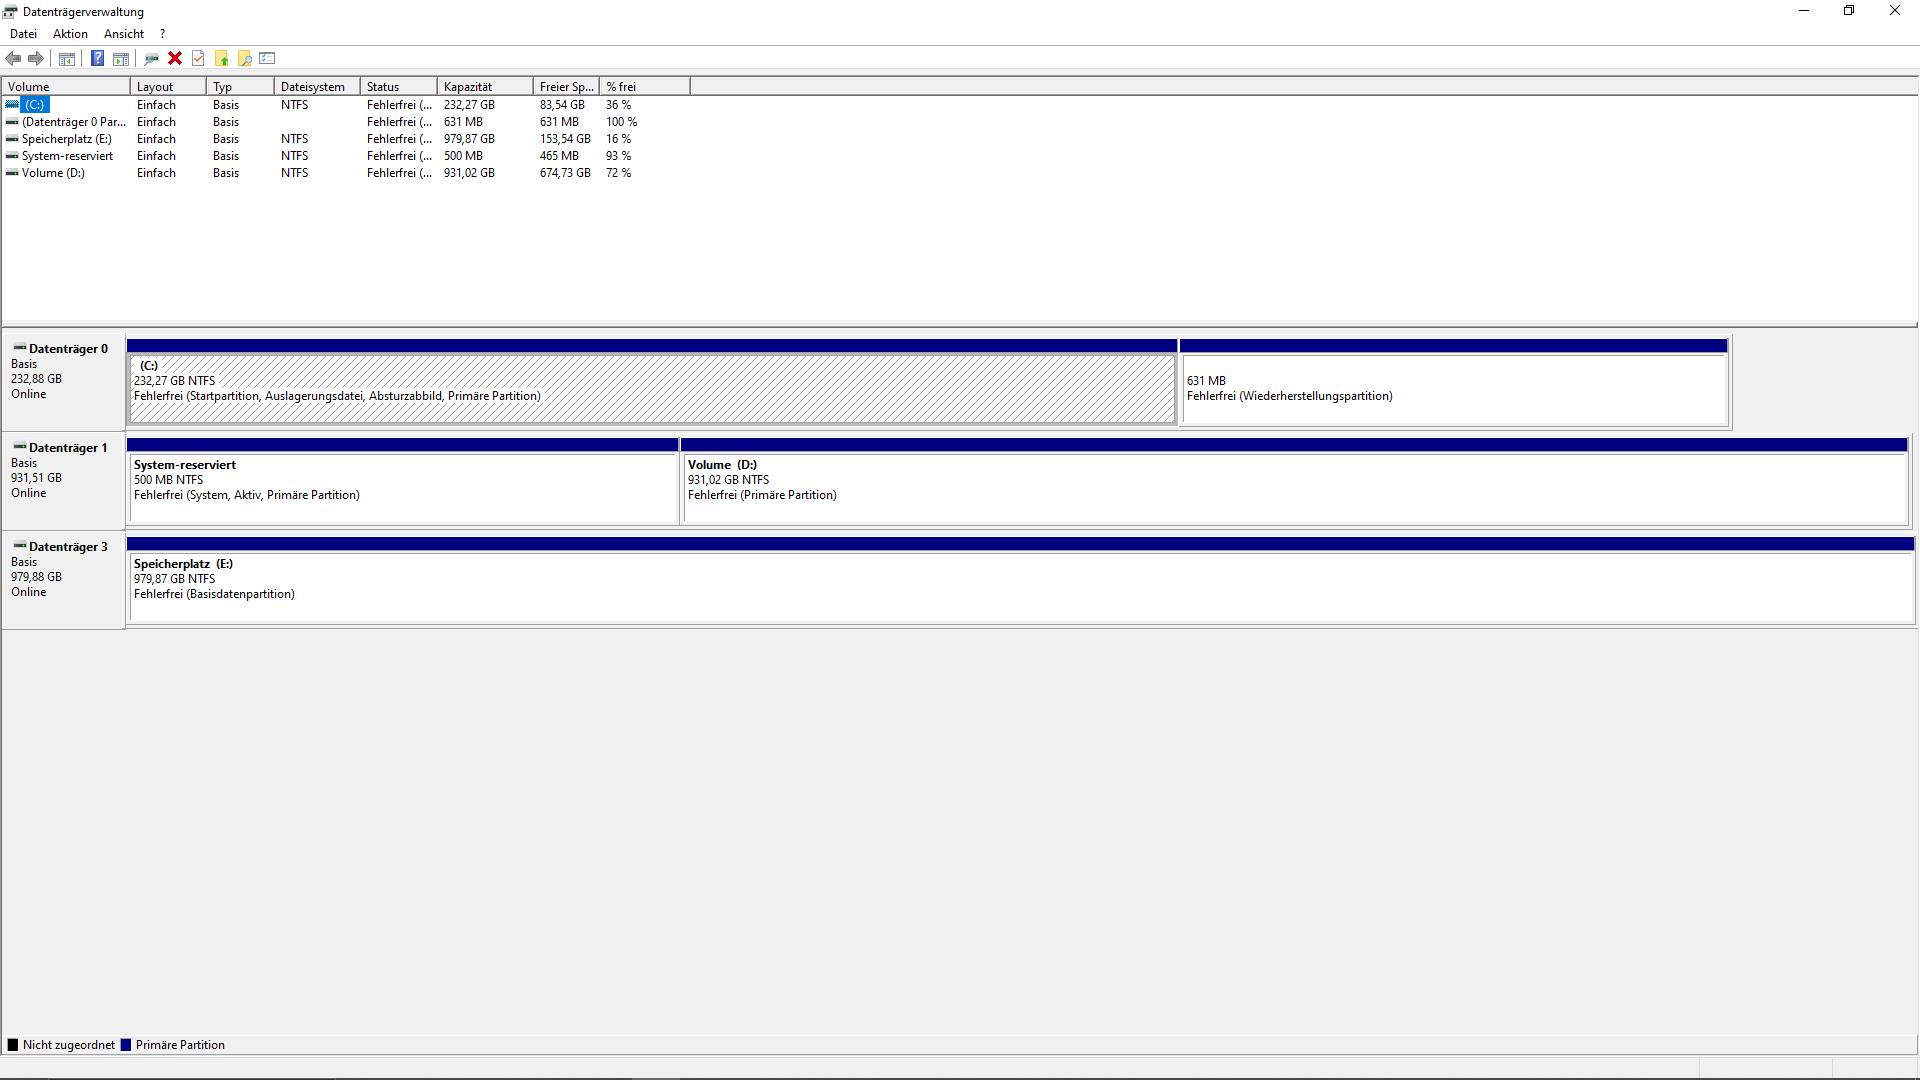Click the drive magnifier toolbar icon

[x=151, y=58]
